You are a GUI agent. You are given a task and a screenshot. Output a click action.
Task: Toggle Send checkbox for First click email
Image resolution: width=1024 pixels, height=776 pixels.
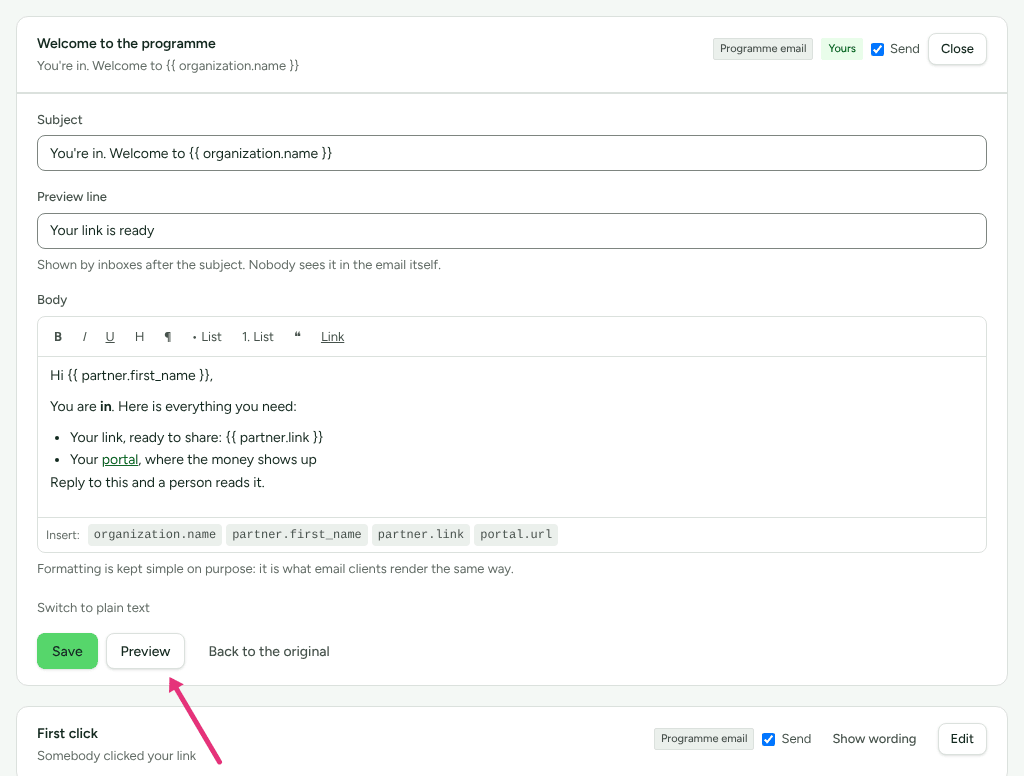769,739
